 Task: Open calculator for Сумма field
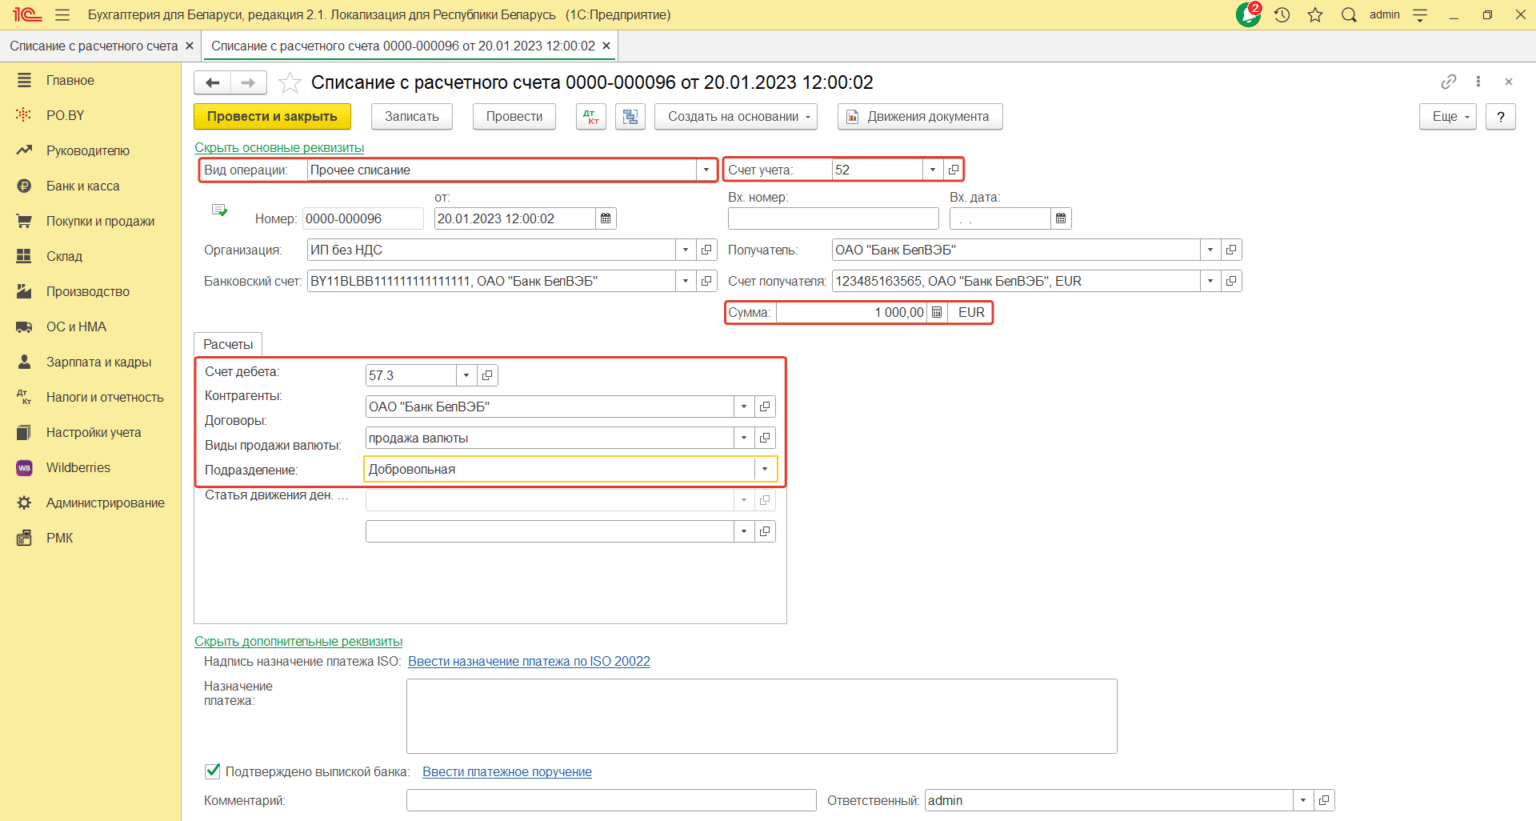936,313
